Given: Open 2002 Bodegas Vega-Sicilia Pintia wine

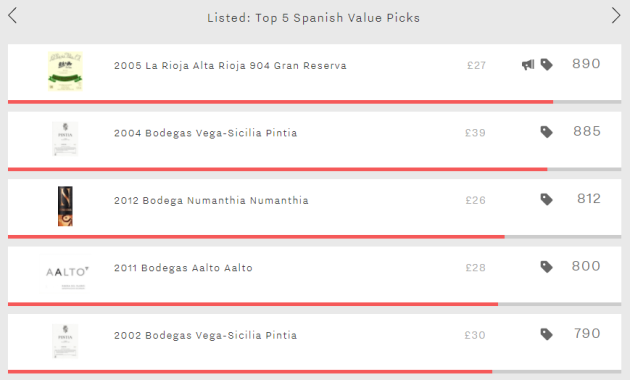Looking at the screenshot, I should pos(205,335).
